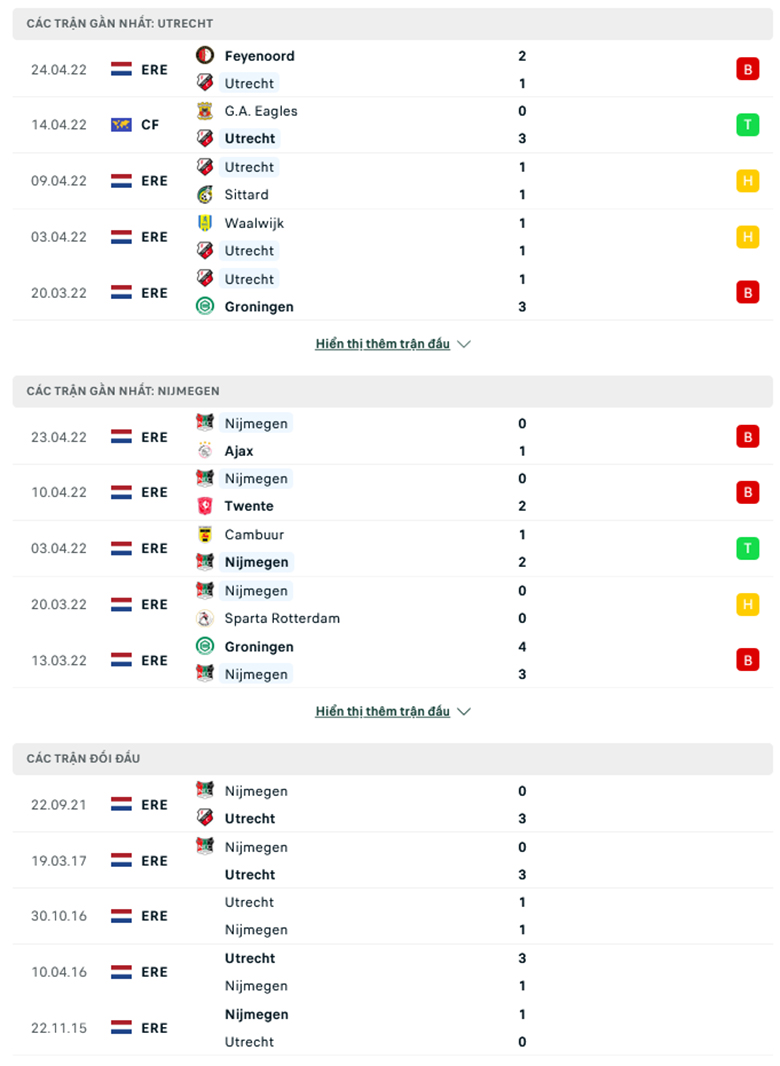Click the Feyenoord club logo

205,55
